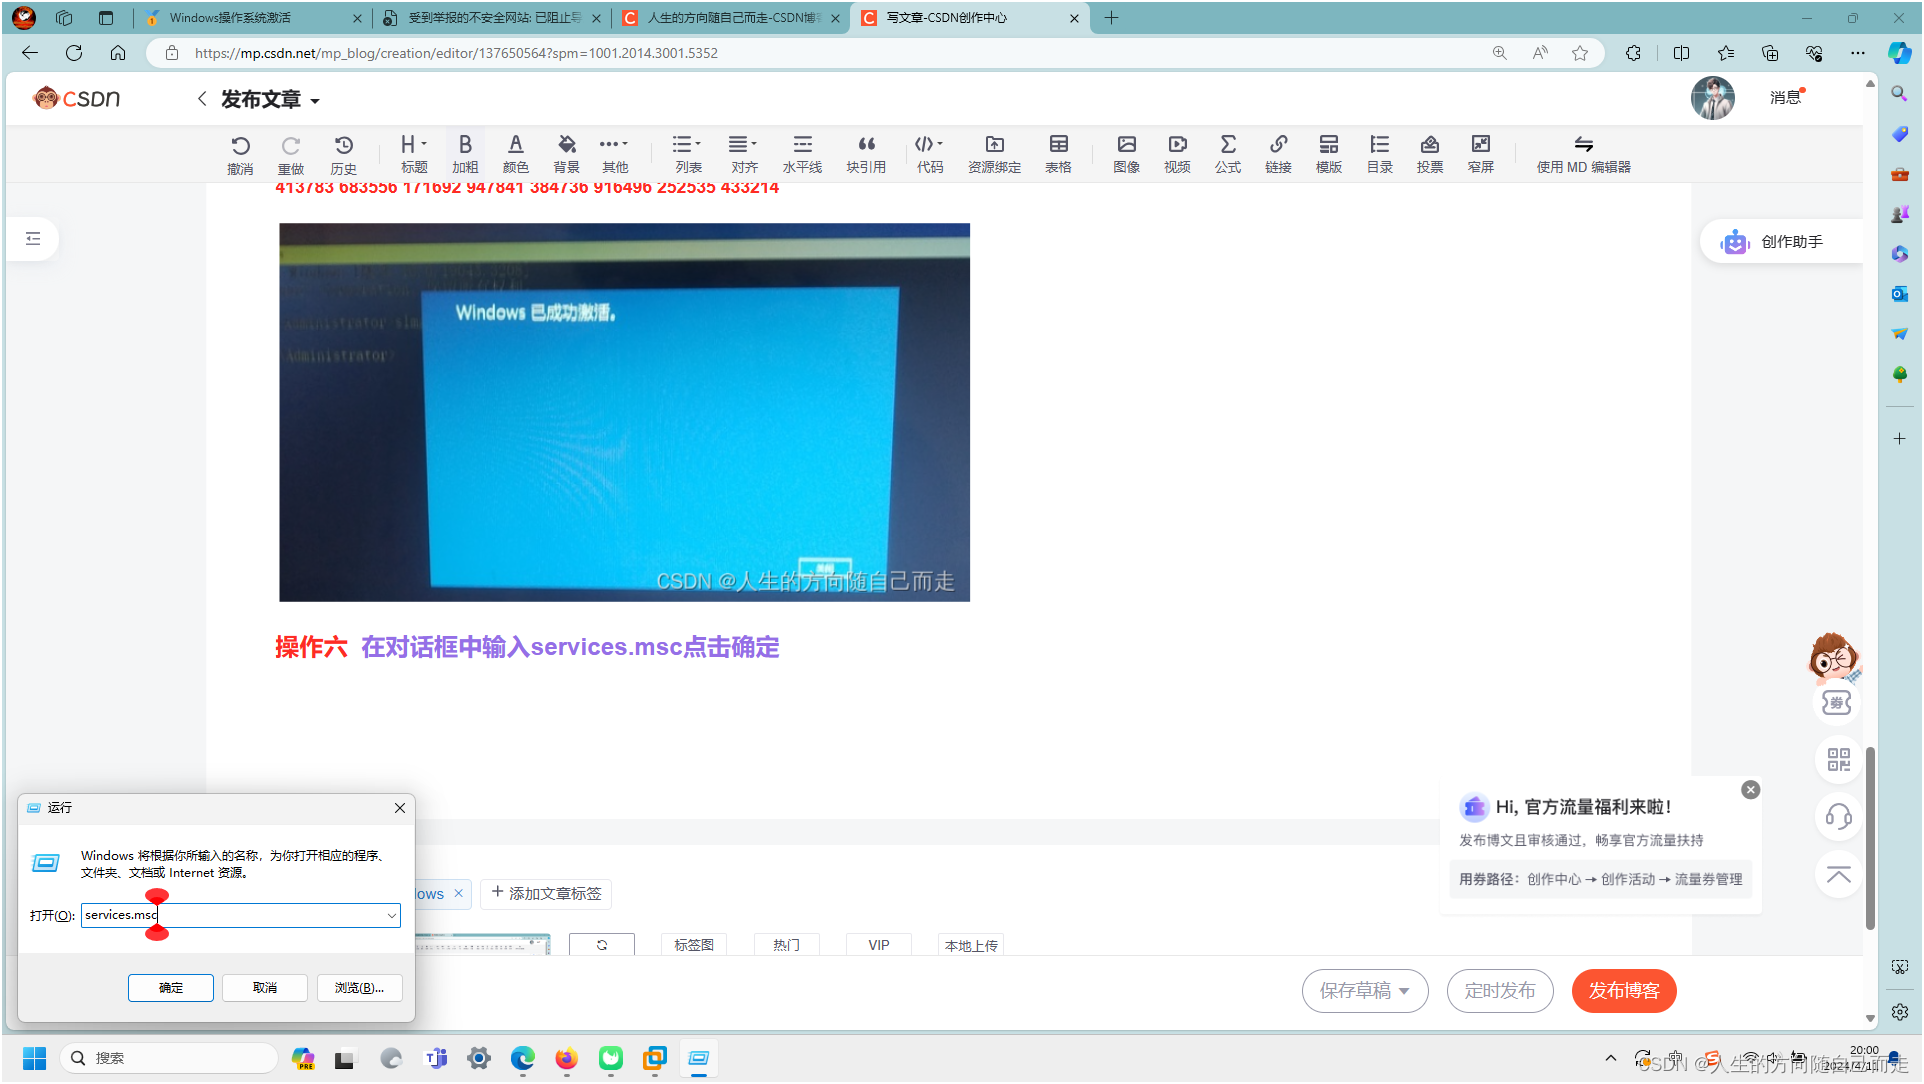Click 确定 in the Run dialog
The height and width of the screenshot is (1084, 1924).
coord(171,988)
